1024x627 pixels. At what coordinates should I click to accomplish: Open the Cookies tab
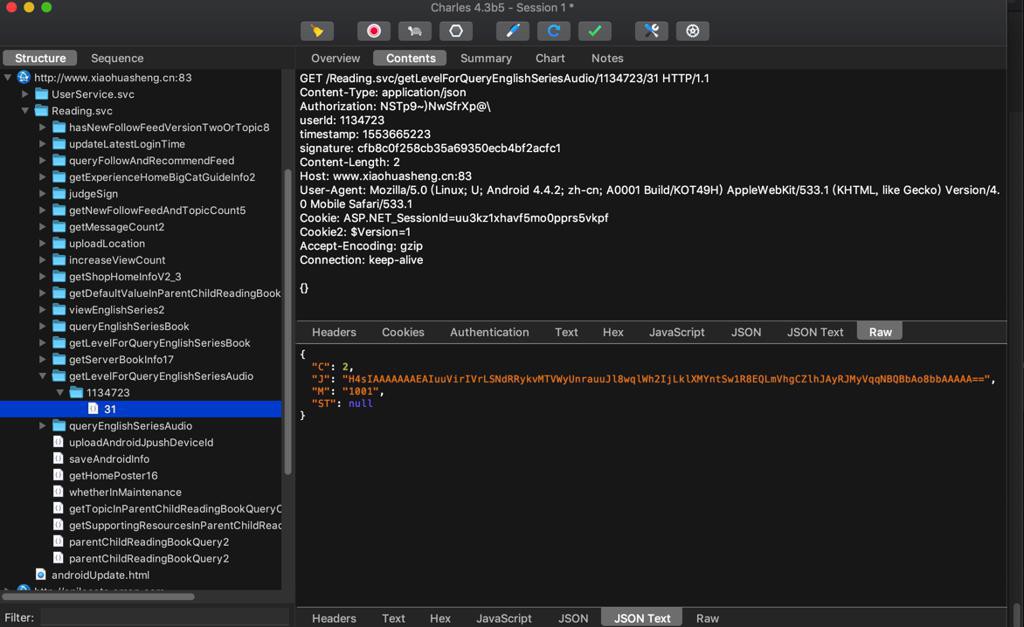(x=403, y=332)
